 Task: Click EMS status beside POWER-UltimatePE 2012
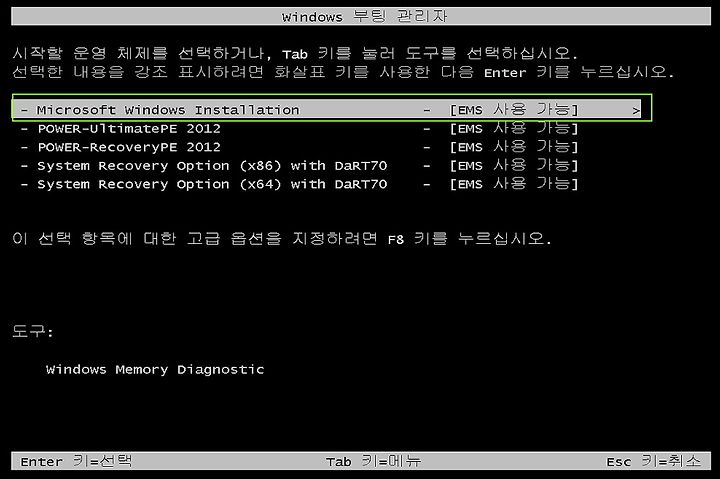click(513, 129)
